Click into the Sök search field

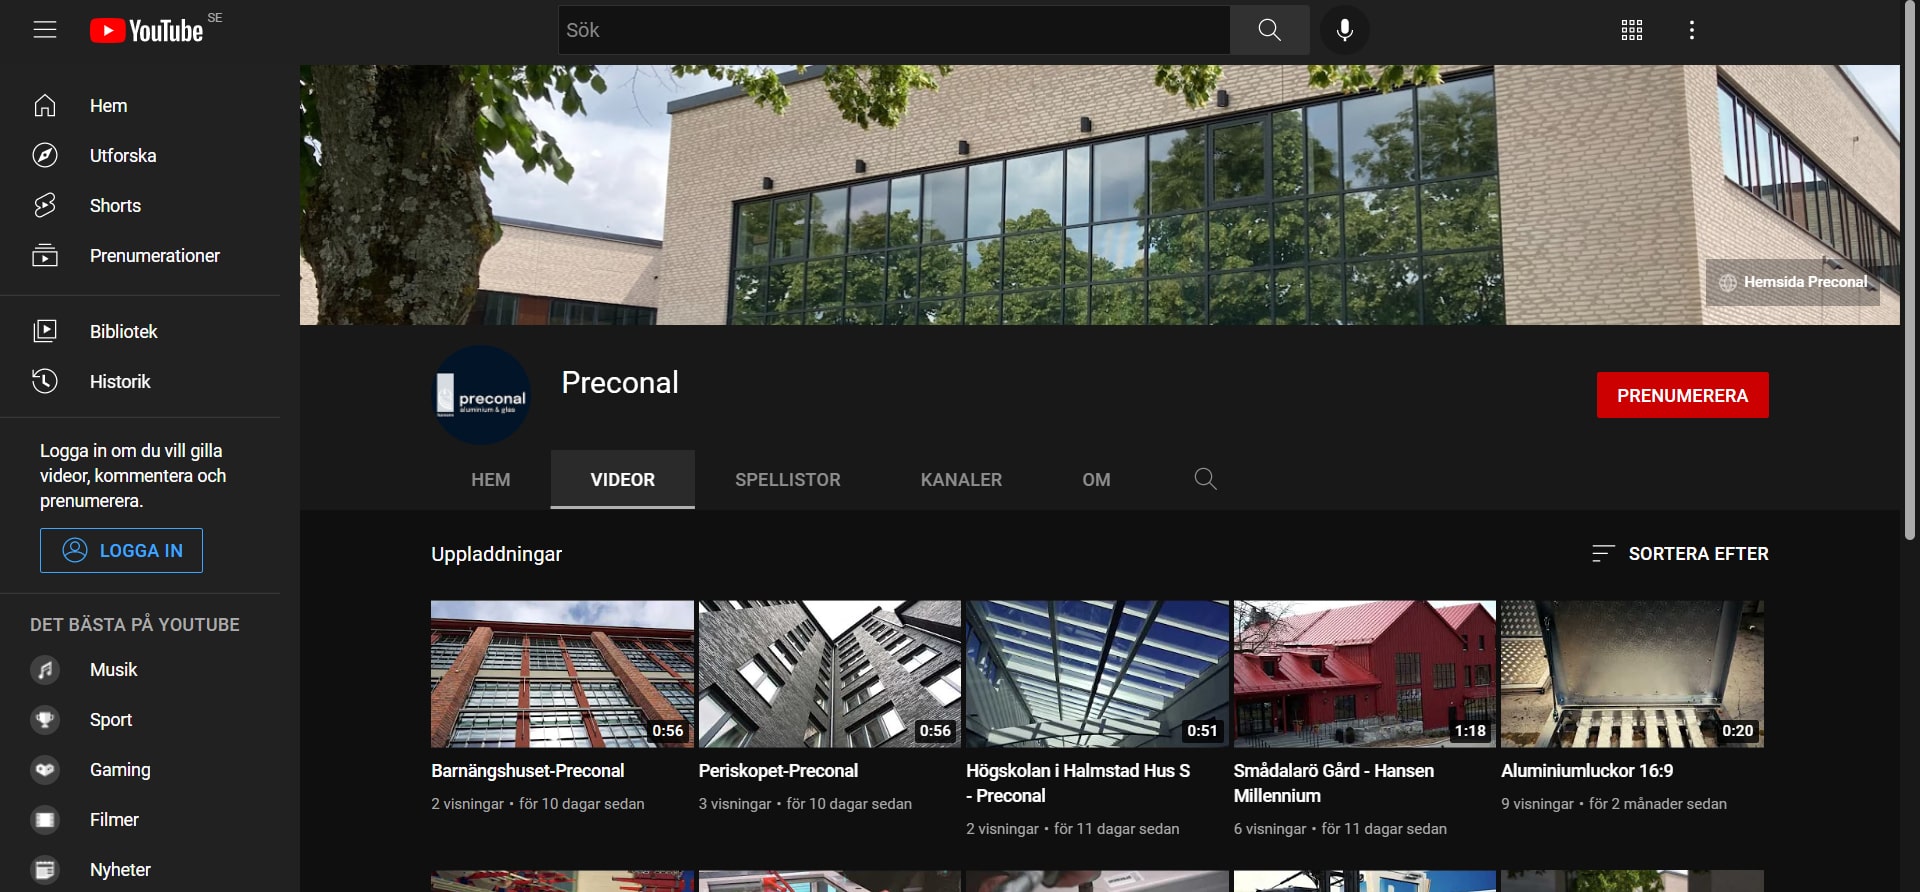893,30
